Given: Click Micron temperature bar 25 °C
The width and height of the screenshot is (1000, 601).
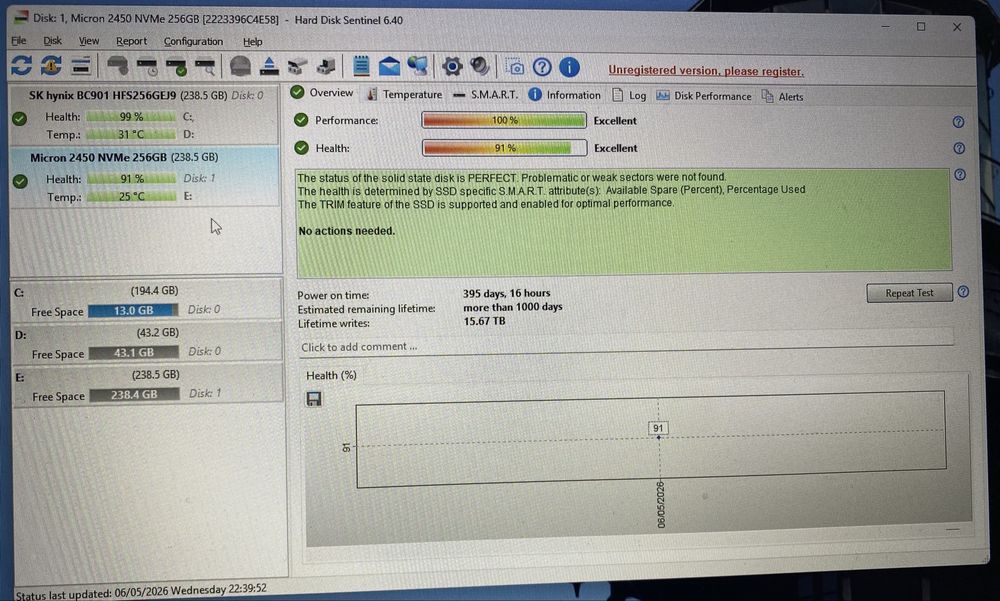Looking at the screenshot, I should click(131, 197).
